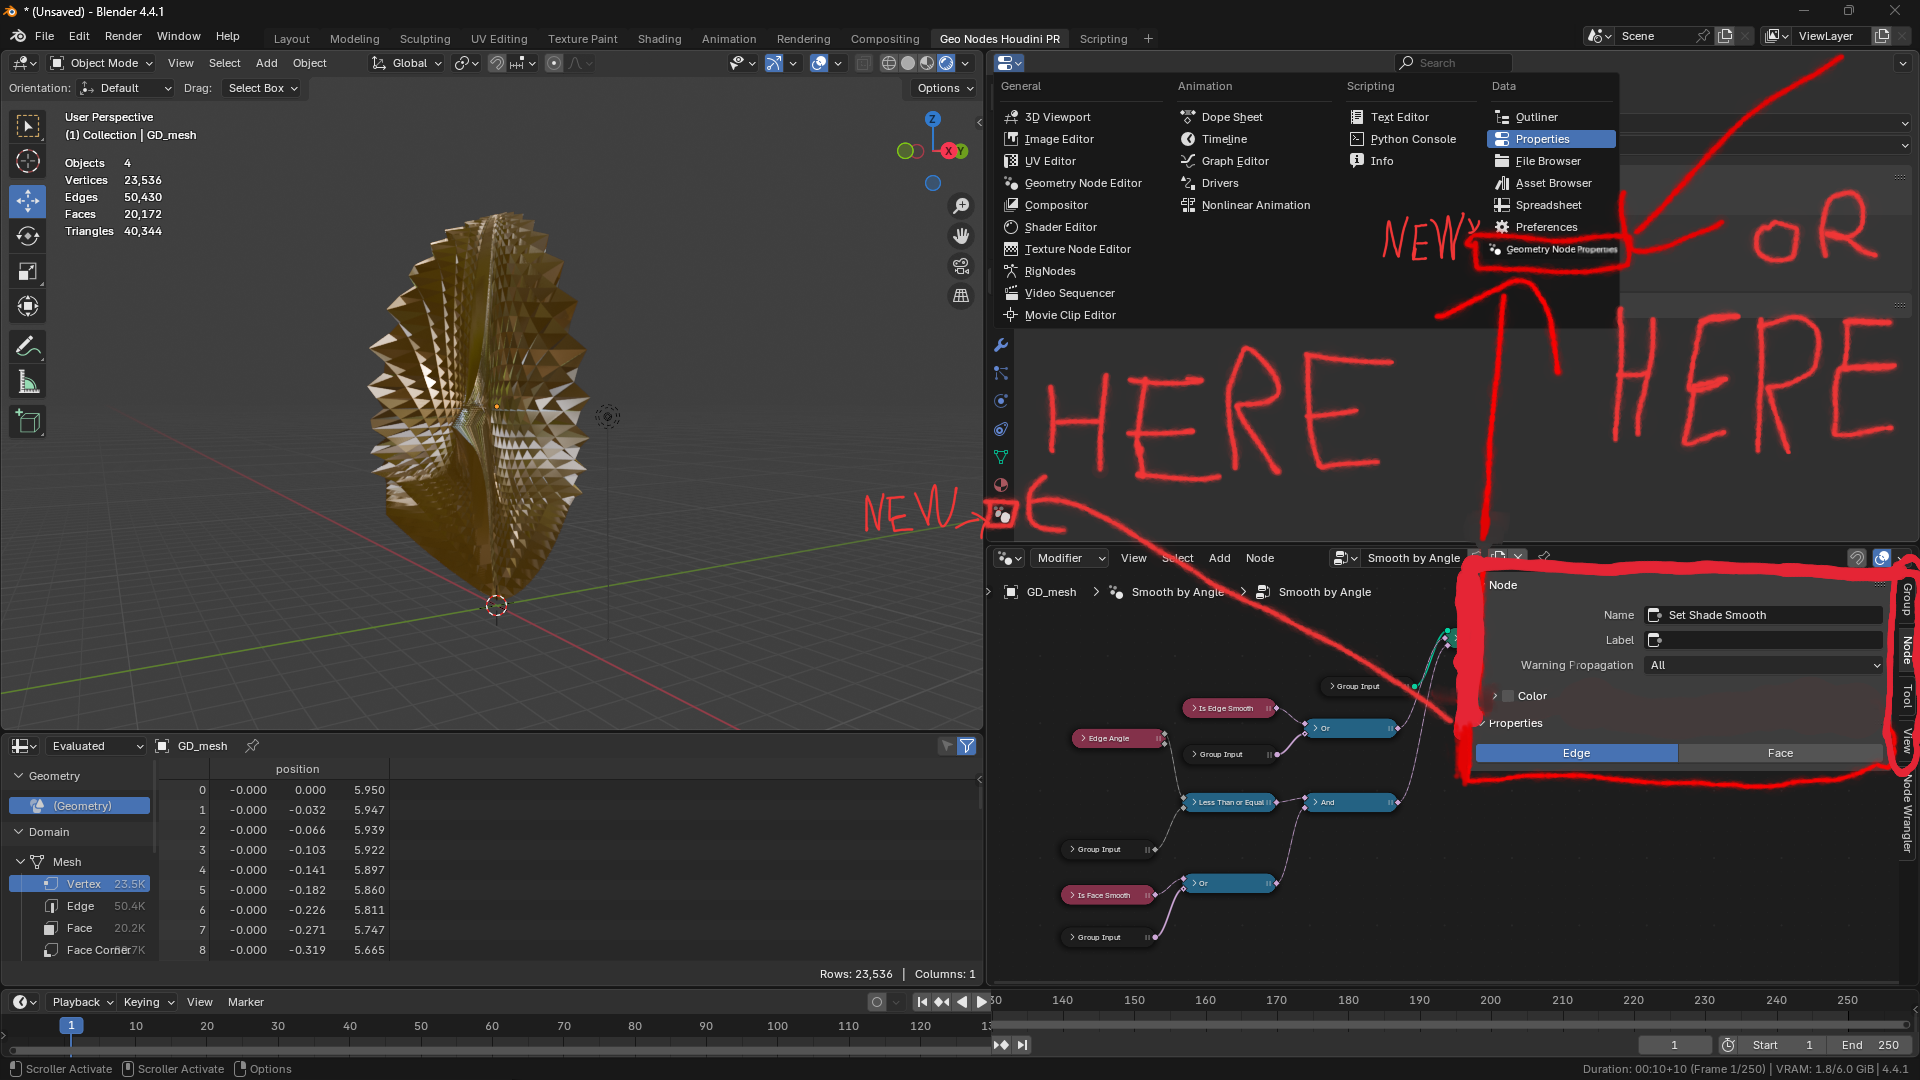The width and height of the screenshot is (1920, 1080).
Task: Select the Edge domain row in spreadsheet
Action: tap(80, 906)
